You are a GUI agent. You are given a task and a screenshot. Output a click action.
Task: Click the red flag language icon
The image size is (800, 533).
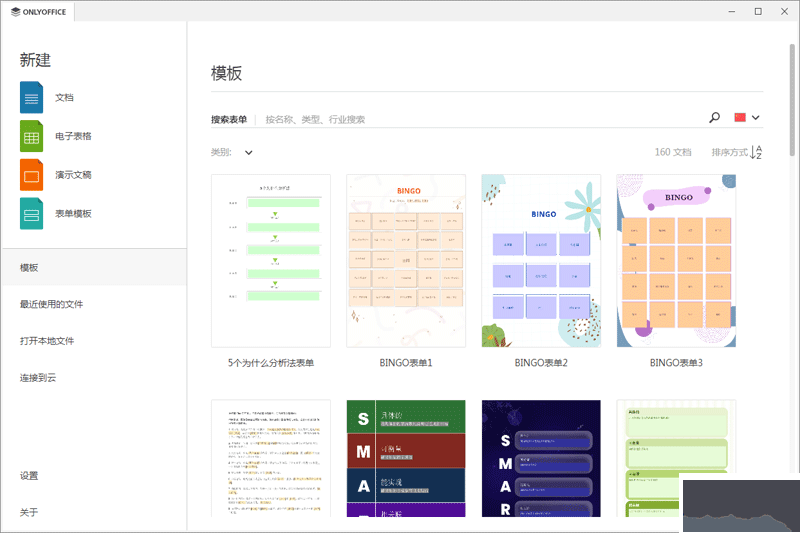click(741, 118)
